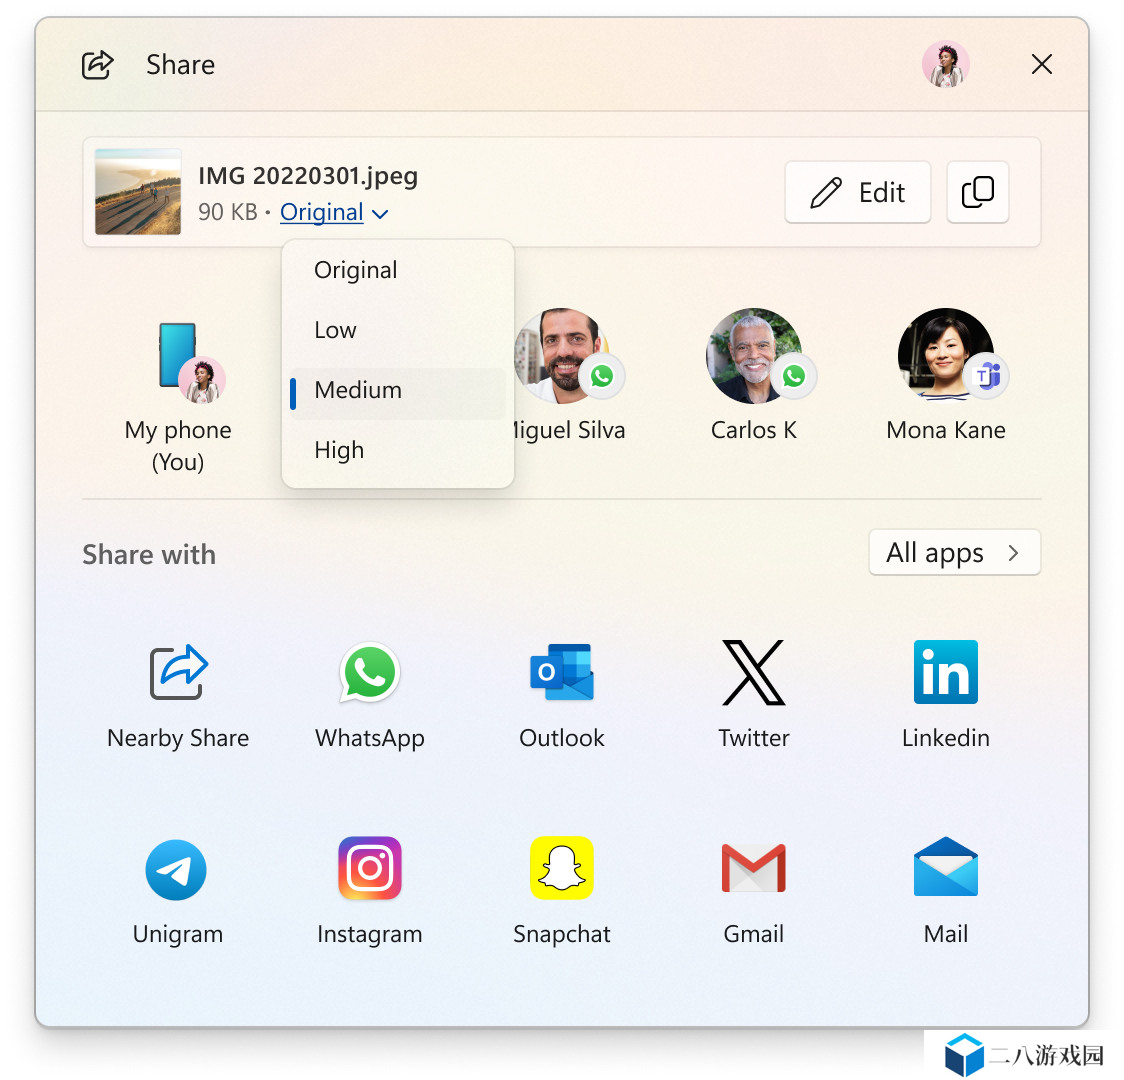Open the All apps list
Viewport: 1124px width, 1080px height.
pos(954,553)
